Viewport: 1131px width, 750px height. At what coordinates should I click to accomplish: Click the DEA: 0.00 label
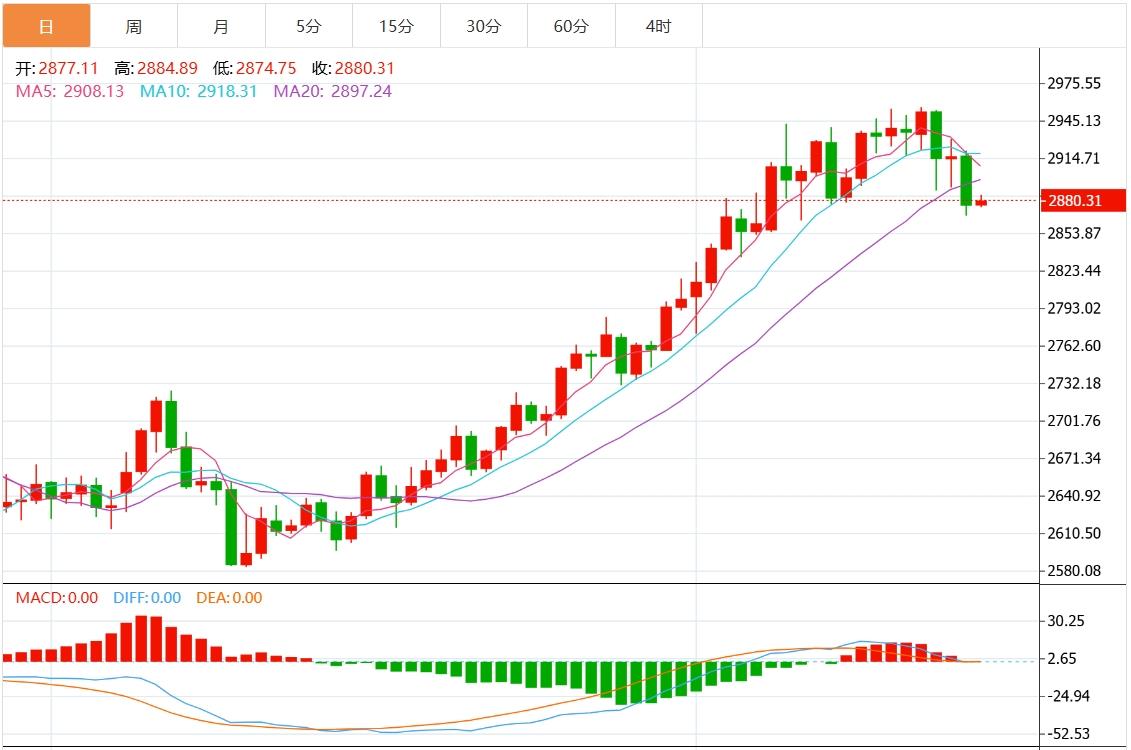(230, 598)
